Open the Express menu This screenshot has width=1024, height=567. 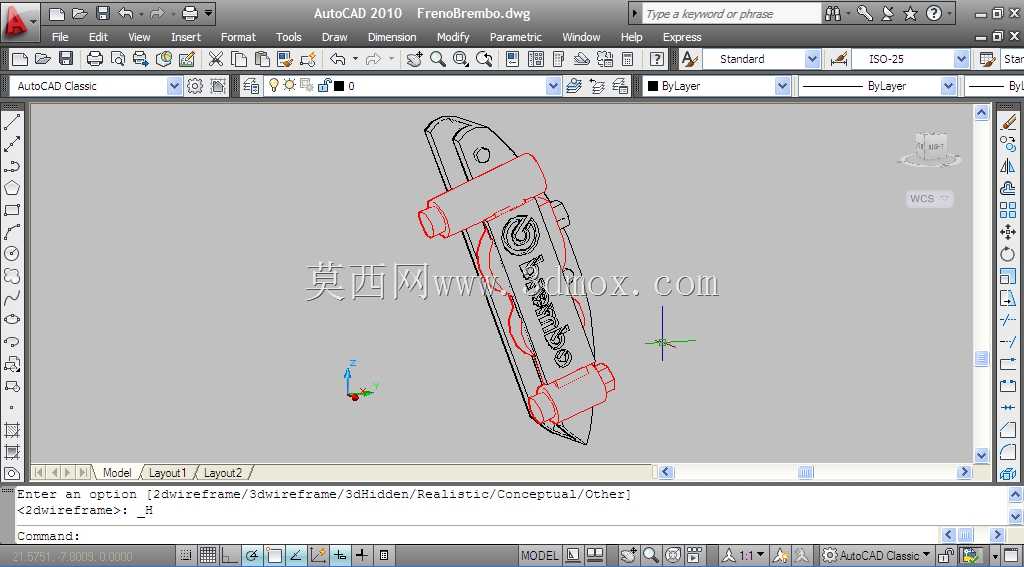point(682,37)
